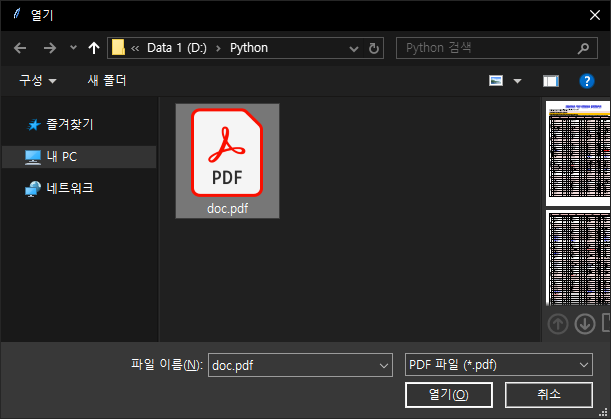Viewport: 611px width, 419px height.
Task: Go forward with the right arrow
Action: 50,48
